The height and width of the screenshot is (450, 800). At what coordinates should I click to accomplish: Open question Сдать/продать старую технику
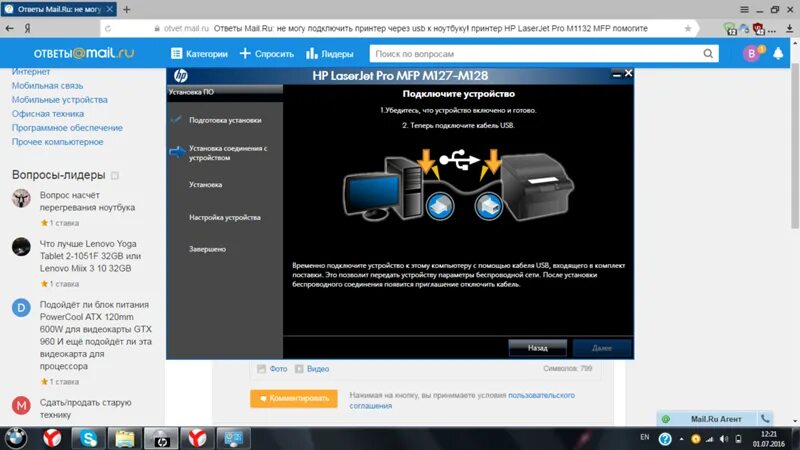click(x=86, y=409)
